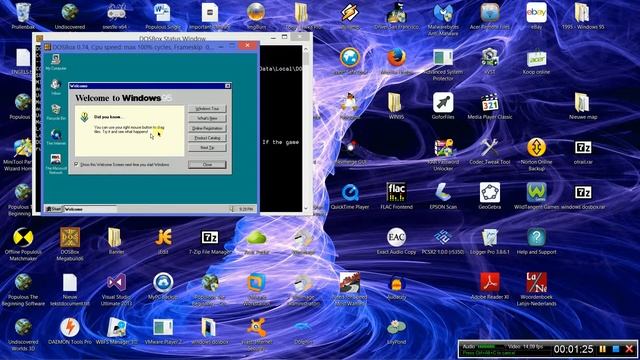The height and width of the screenshot is (360, 640).
Task: Uncheck Show this Welcome Screen checkbox
Action: point(76,164)
